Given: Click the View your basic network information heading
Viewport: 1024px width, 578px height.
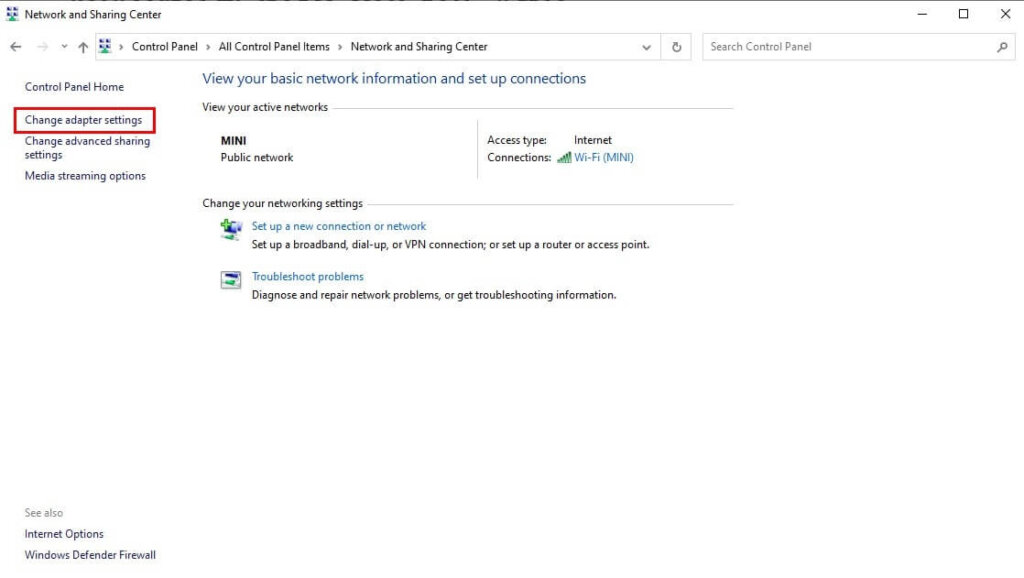Looking at the screenshot, I should pyautogui.click(x=394, y=78).
